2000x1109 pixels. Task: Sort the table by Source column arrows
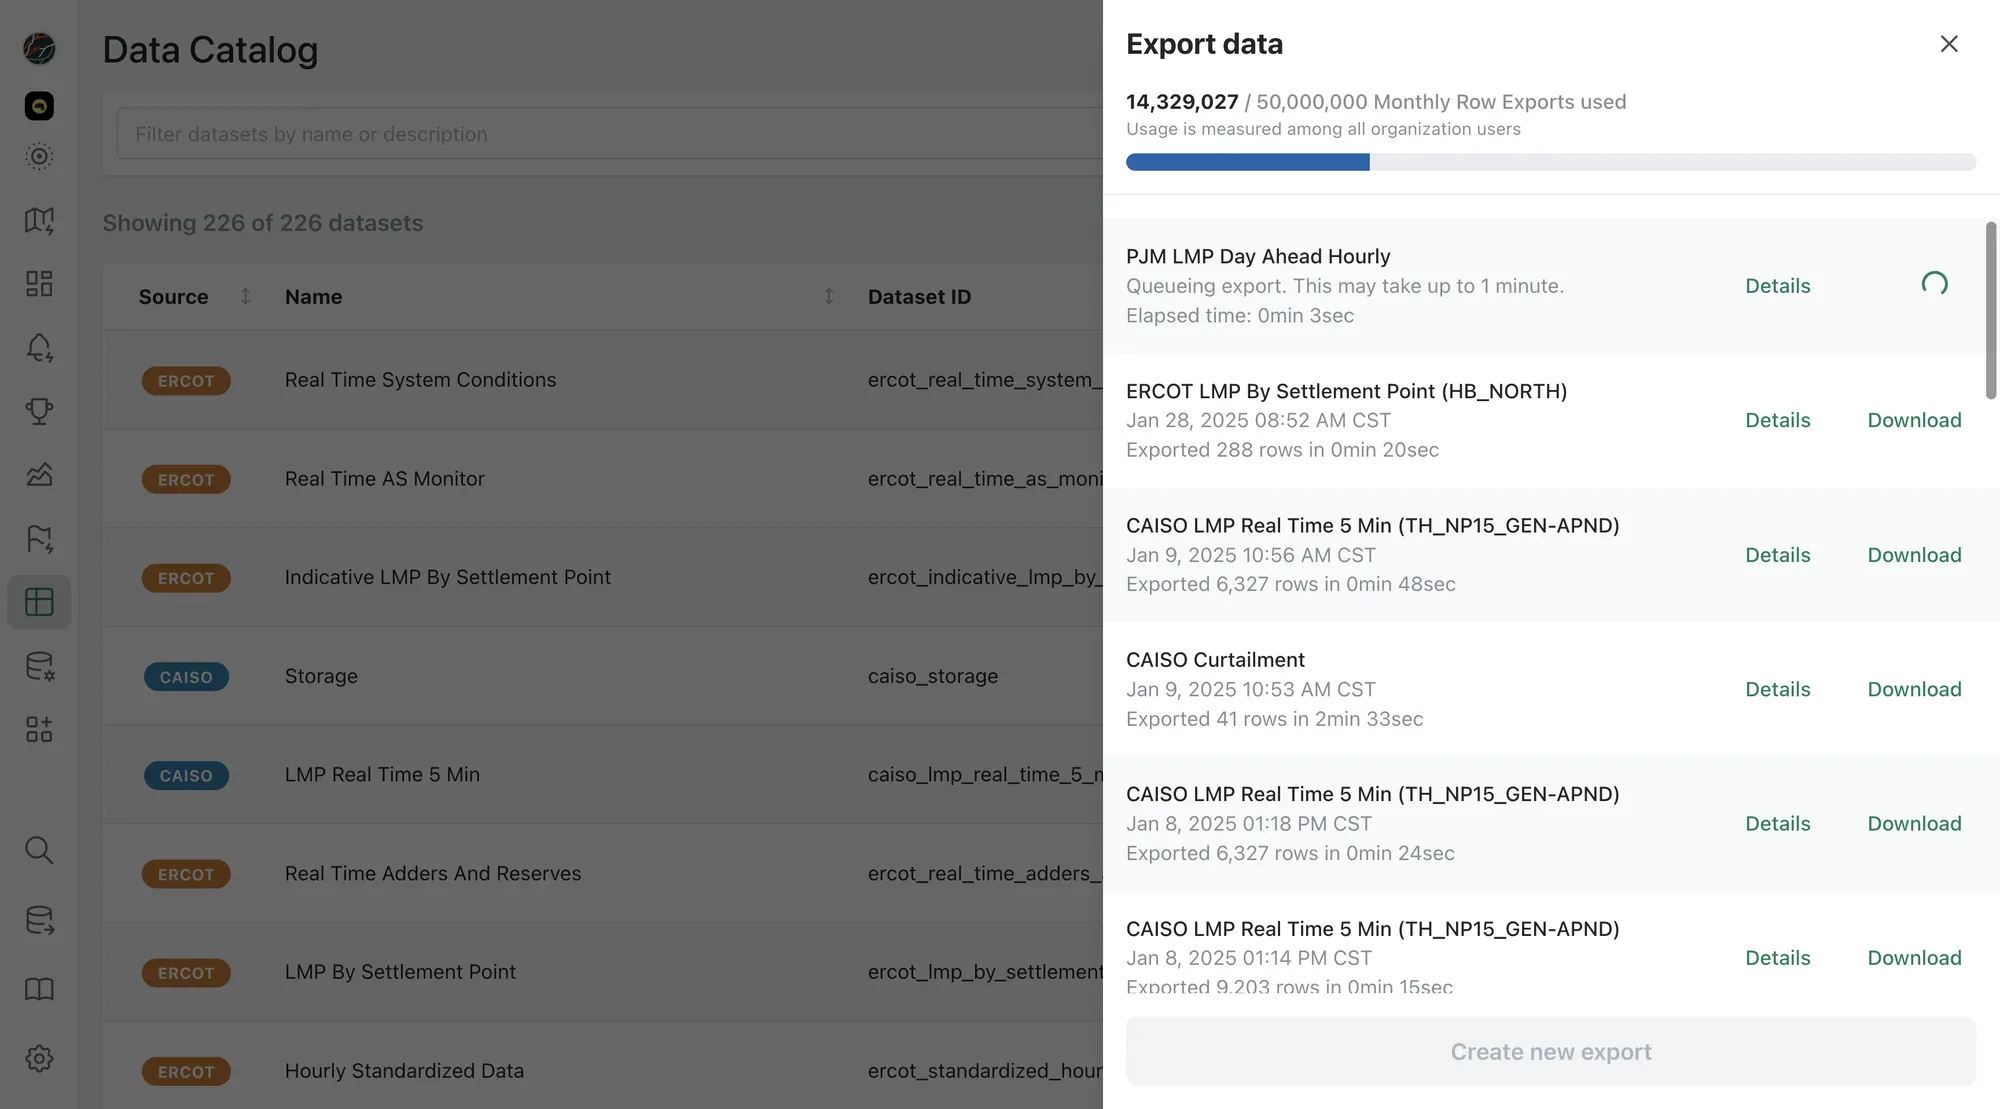[245, 296]
